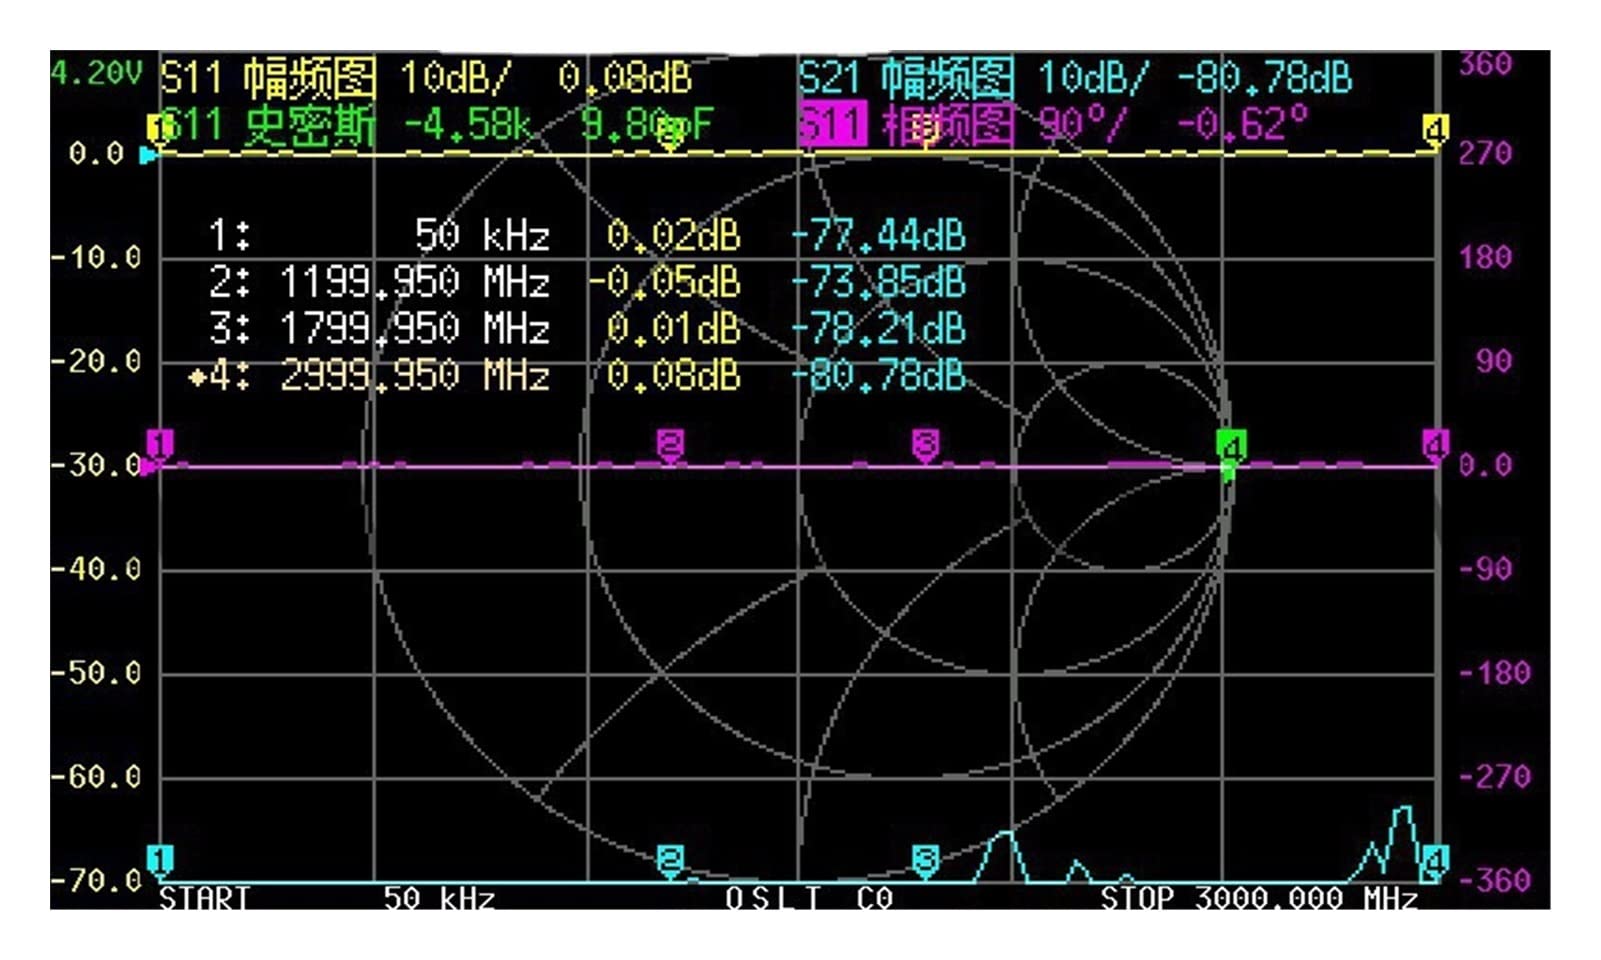Tap the -10.0 left axis label
This screenshot has width=1601, height=960.
(x=96, y=258)
